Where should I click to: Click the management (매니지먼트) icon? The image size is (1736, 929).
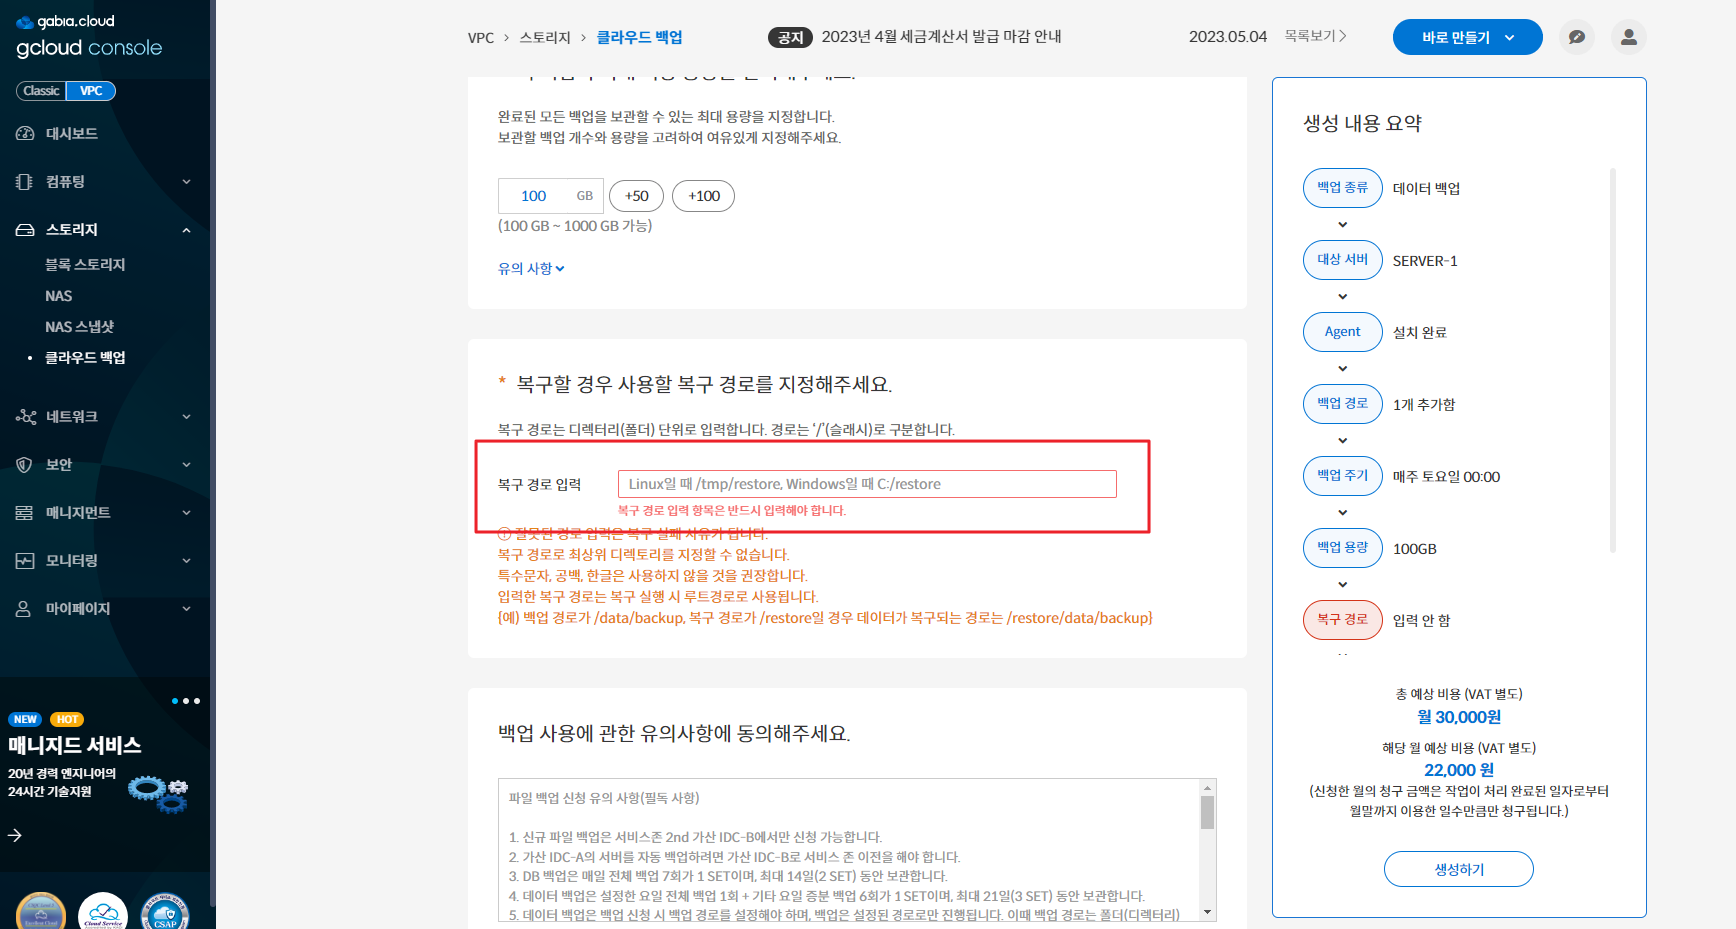pyautogui.click(x=25, y=512)
